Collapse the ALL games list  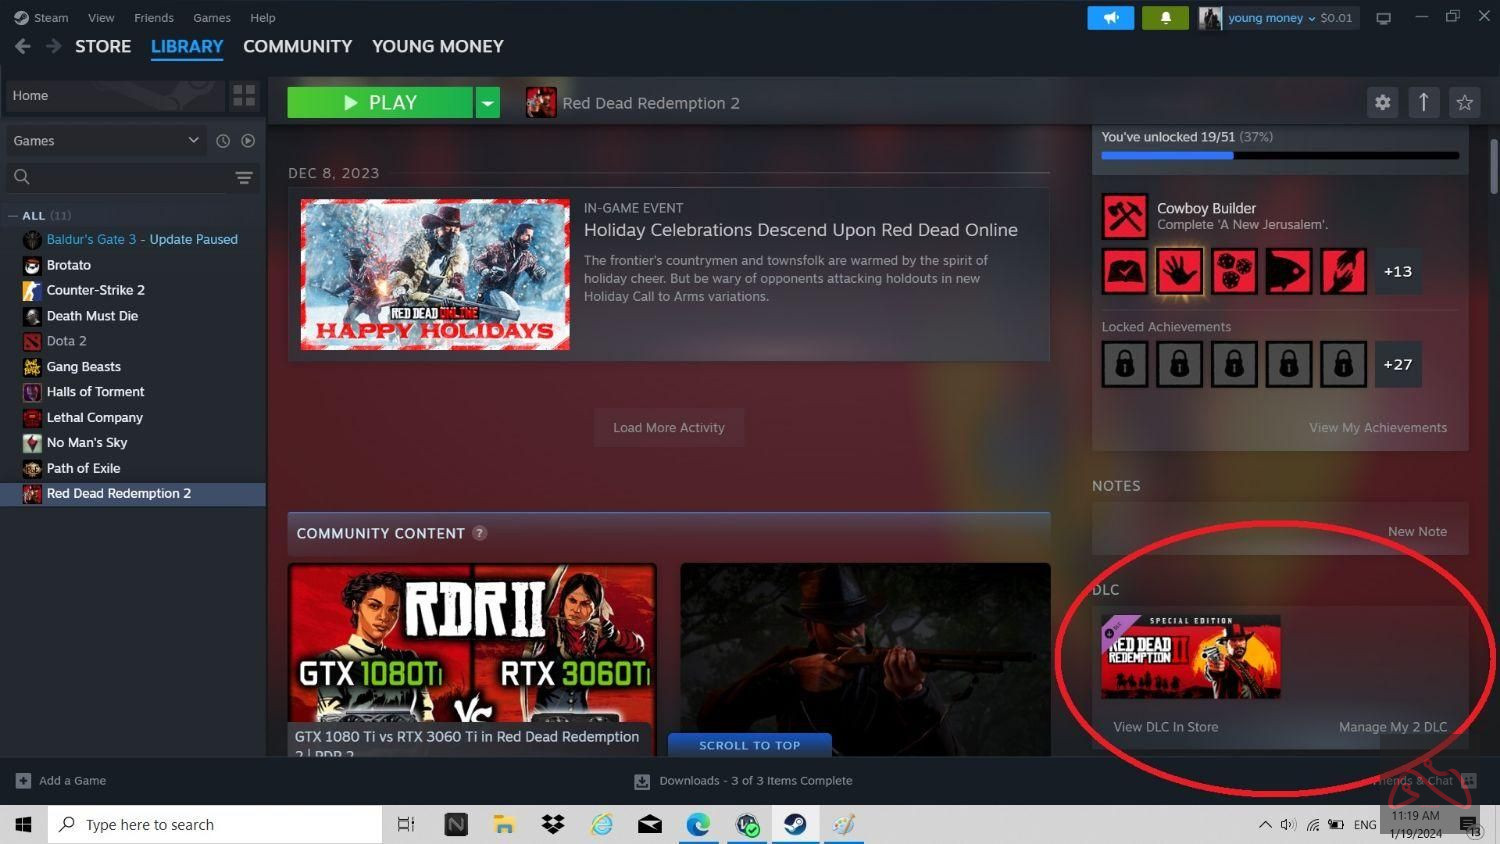13,215
